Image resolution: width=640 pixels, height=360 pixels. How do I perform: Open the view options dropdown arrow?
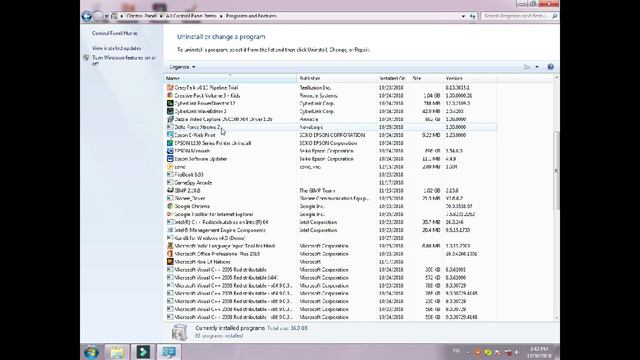coord(537,67)
